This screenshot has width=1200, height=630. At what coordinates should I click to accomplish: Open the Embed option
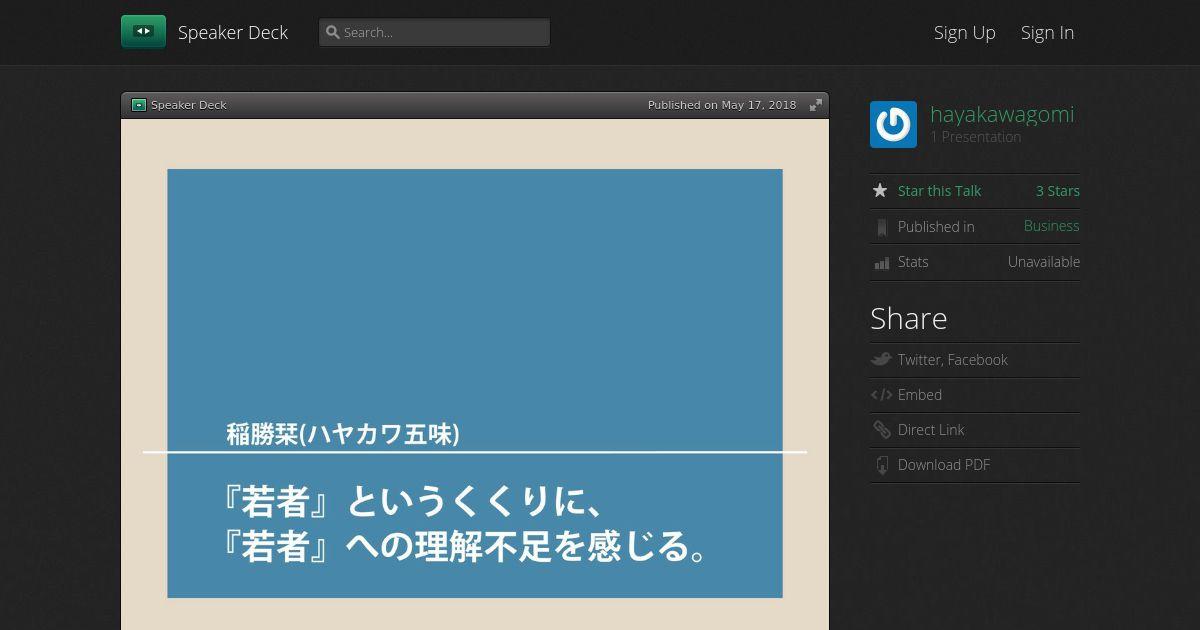click(x=920, y=395)
